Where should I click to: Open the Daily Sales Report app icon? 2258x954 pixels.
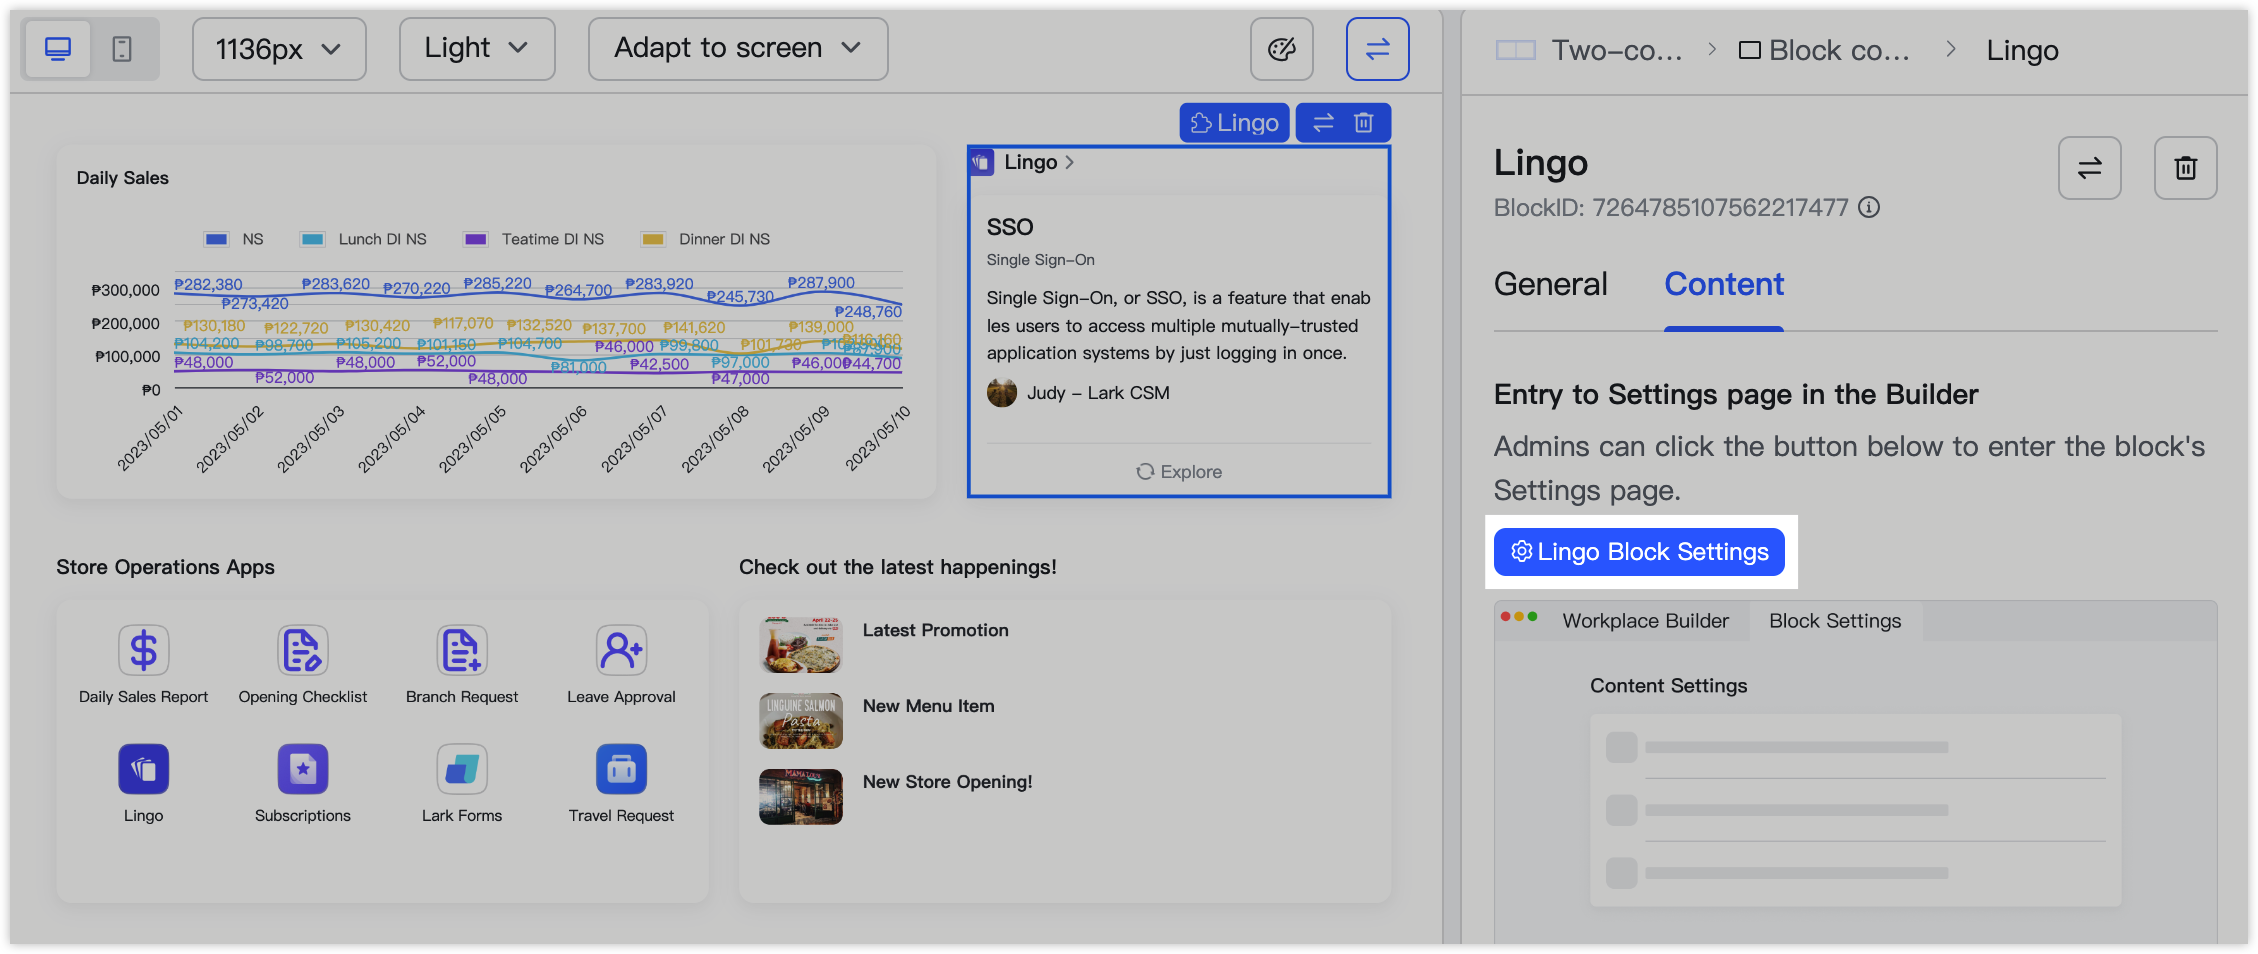(x=144, y=651)
